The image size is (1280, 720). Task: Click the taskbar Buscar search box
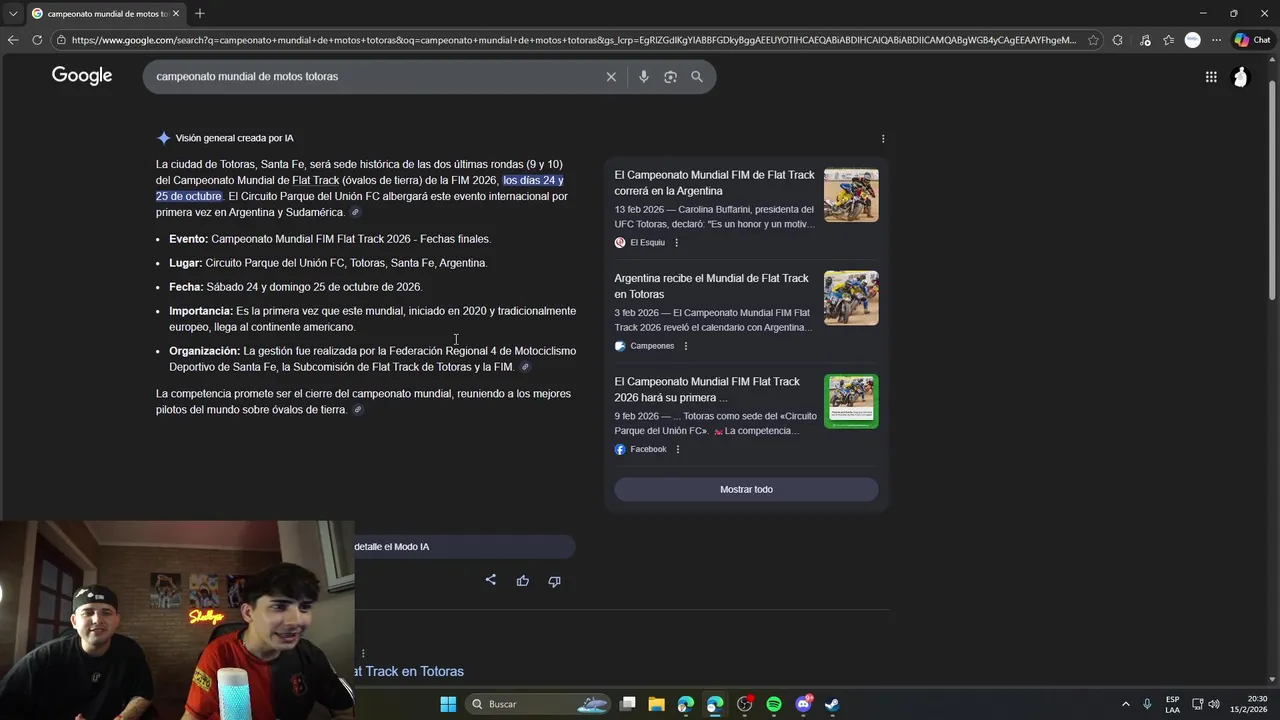540,704
